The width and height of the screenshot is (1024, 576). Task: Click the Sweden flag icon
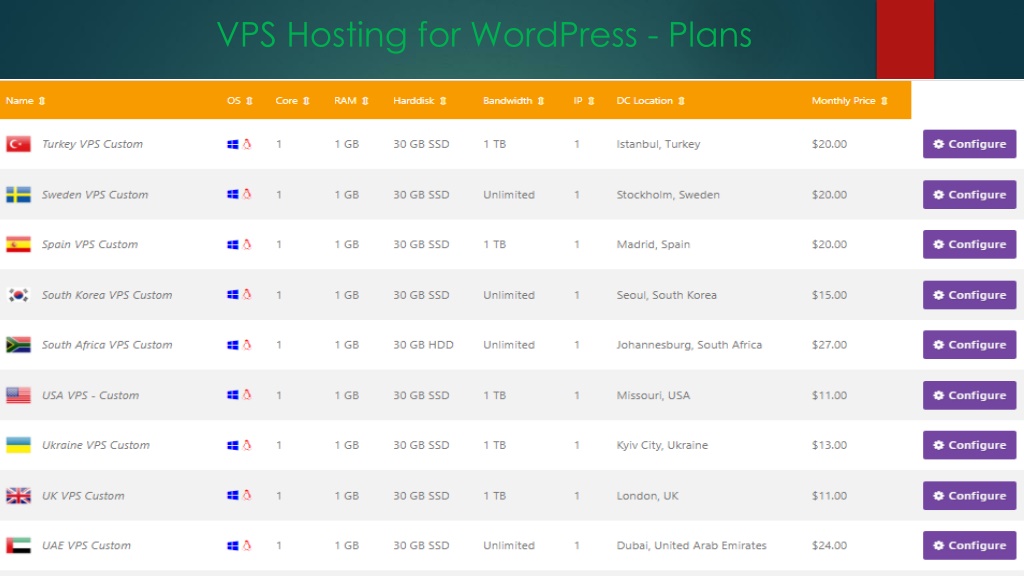coord(18,194)
